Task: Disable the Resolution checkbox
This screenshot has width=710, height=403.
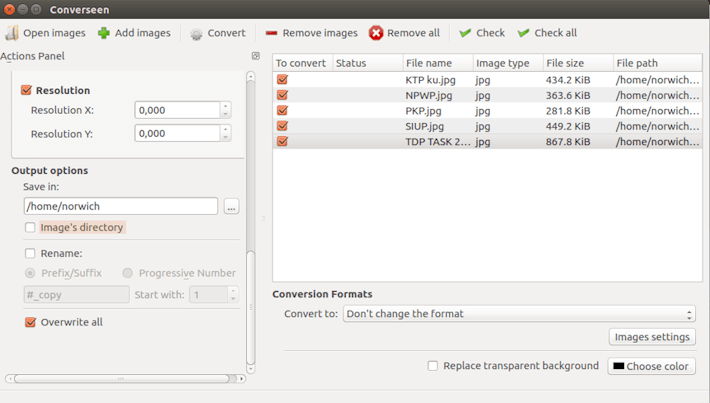Action: click(x=27, y=90)
